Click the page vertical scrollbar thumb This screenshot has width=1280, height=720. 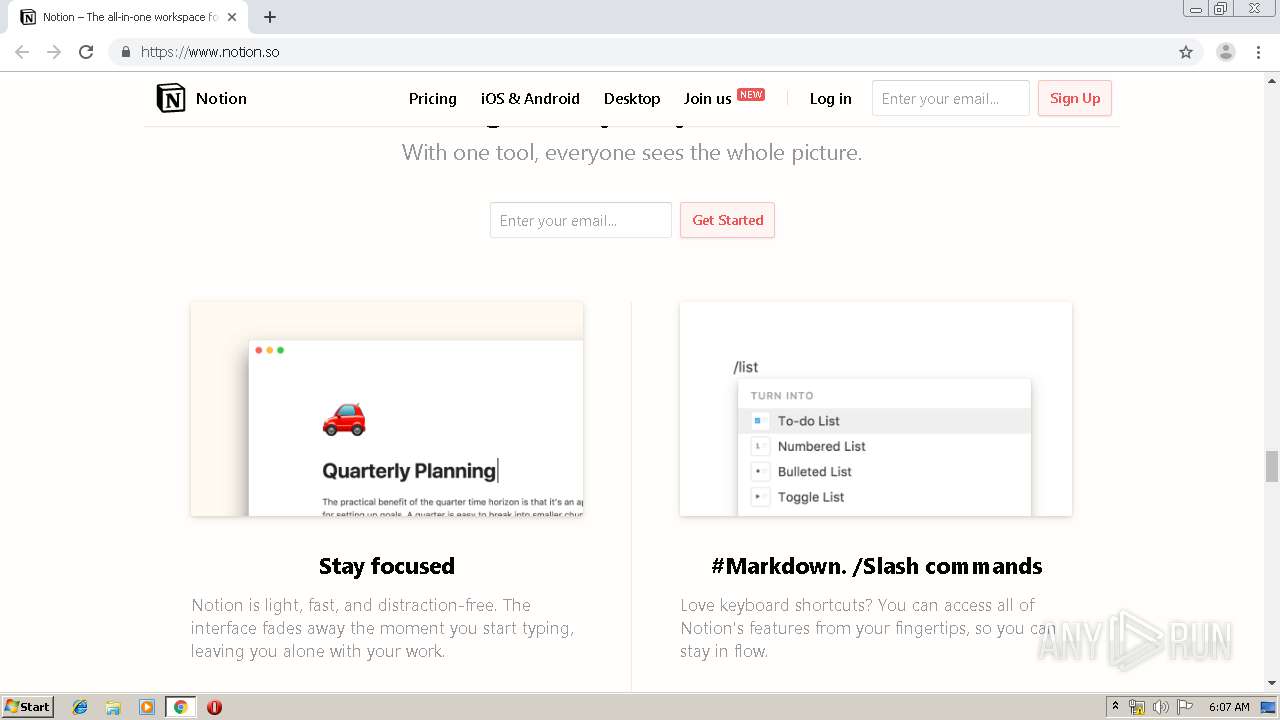click(x=1272, y=466)
